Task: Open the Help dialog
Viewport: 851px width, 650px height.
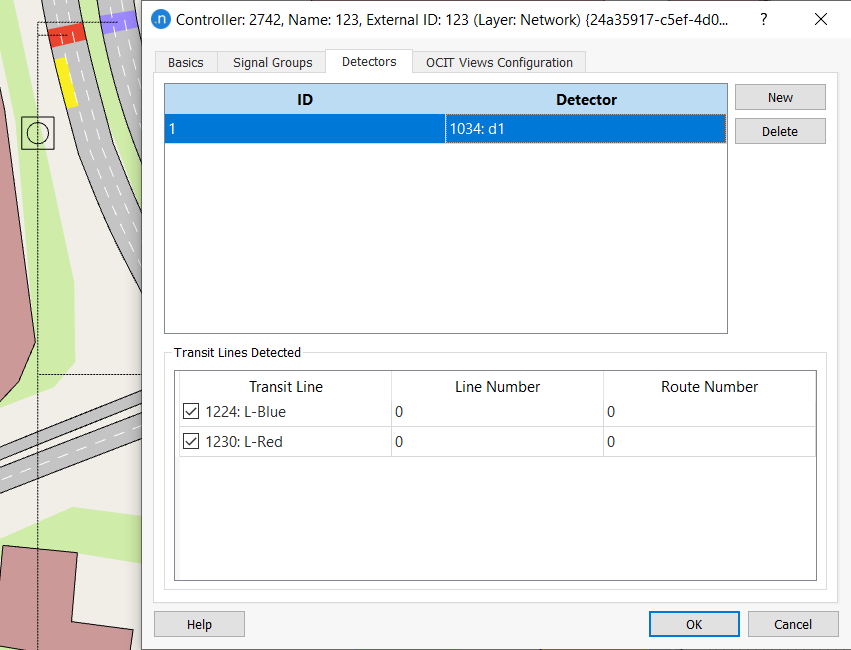Action: point(198,623)
